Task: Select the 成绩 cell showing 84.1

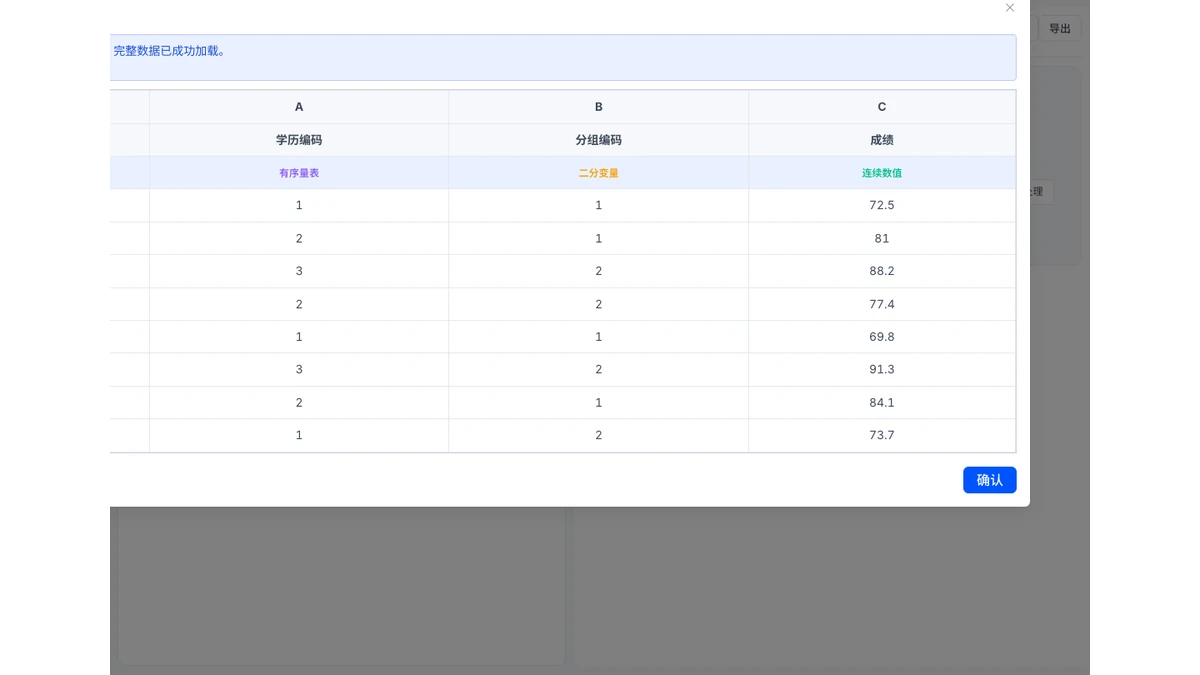Action: 882,402
